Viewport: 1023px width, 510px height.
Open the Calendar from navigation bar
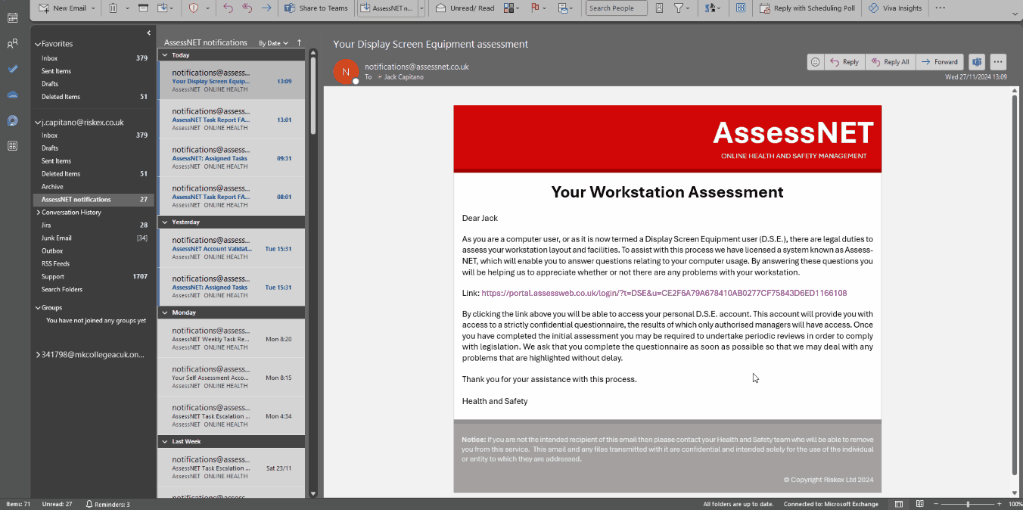pyautogui.click(x=12, y=18)
